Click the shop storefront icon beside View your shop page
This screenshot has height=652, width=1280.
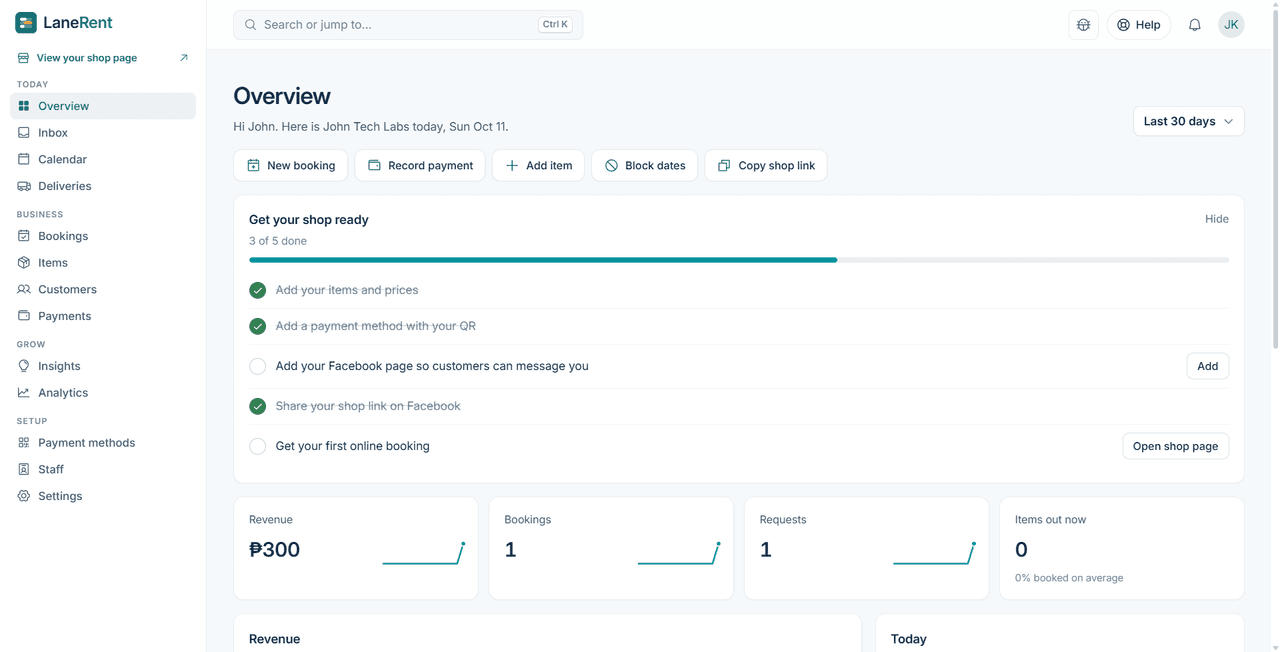[x=23, y=58]
